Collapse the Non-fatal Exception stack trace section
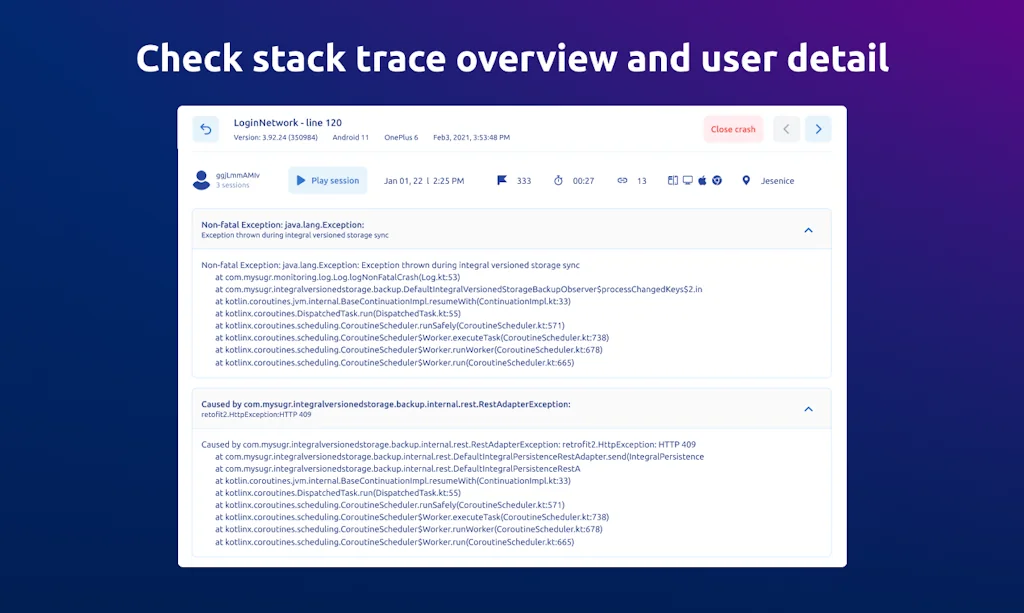Image resolution: width=1024 pixels, height=613 pixels. [808, 229]
